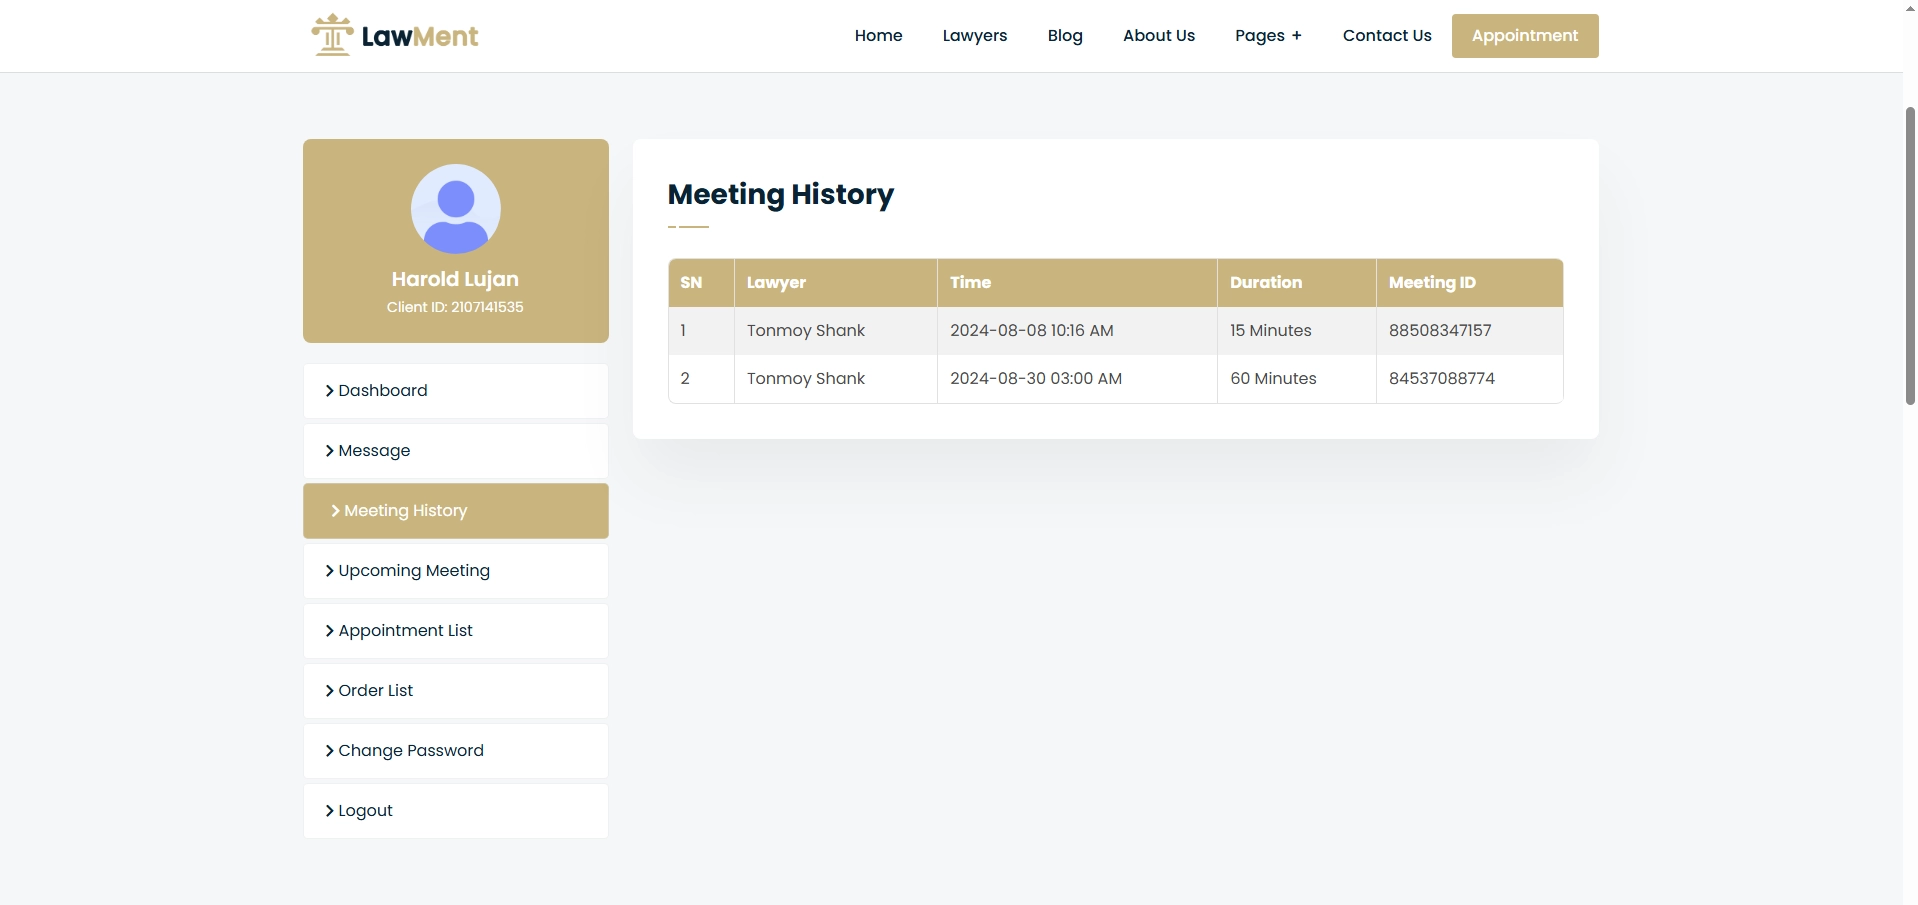Click the Harold Lujan name

[455, 279]
